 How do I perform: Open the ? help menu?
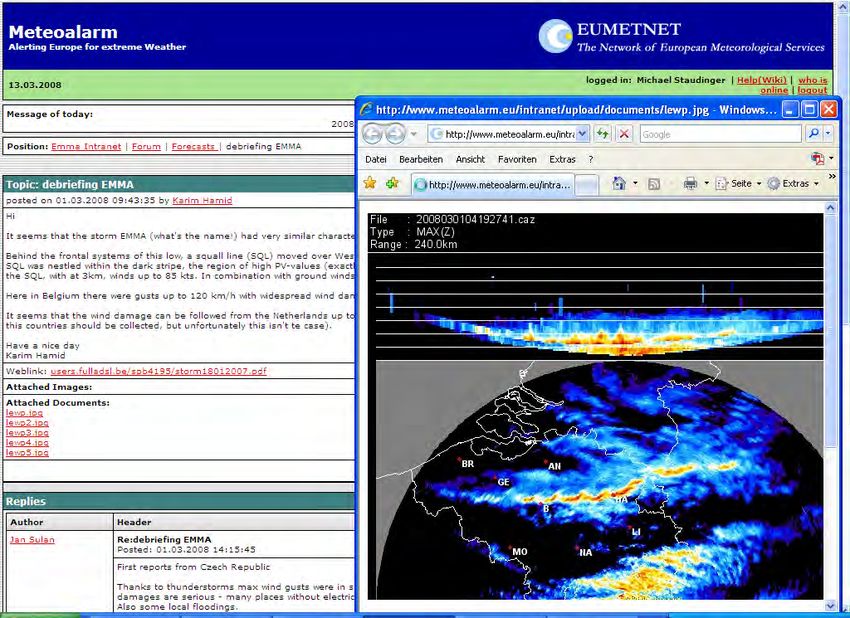591,159
